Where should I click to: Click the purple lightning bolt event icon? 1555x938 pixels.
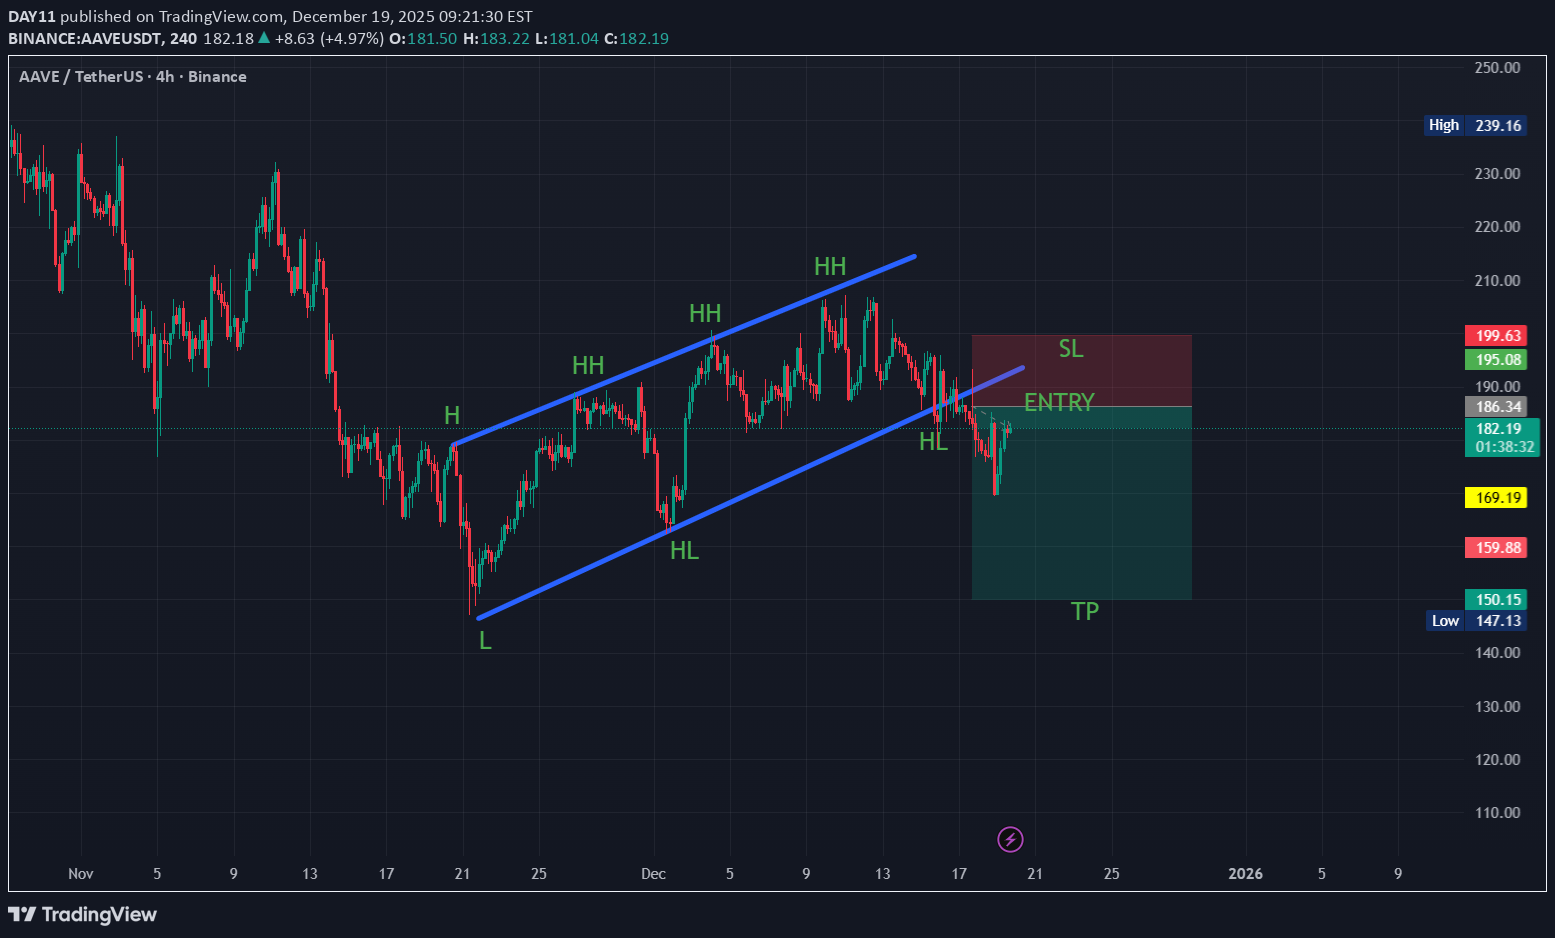pos(1010,839)
